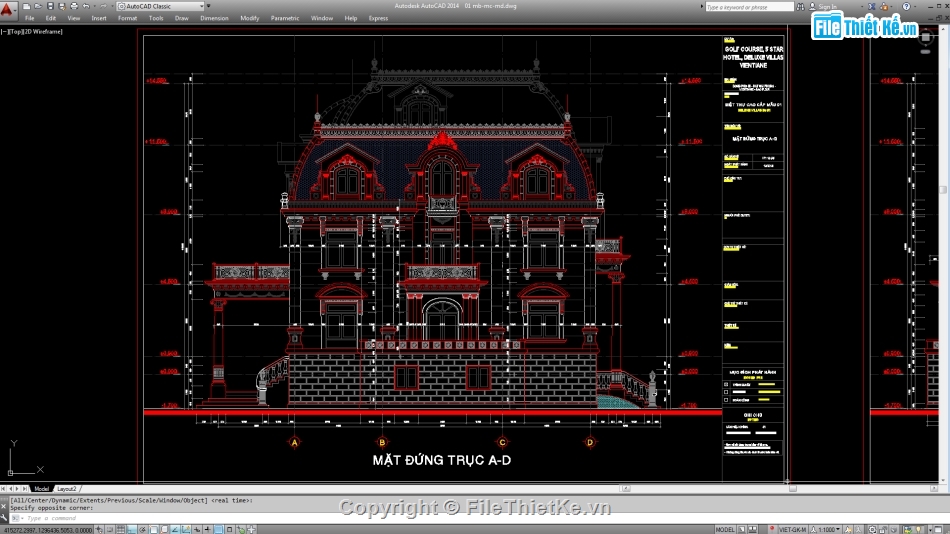Image resolution: width=950 pixels, height=534 pixels.
Task: Open the Express menu
Action: 378,18
